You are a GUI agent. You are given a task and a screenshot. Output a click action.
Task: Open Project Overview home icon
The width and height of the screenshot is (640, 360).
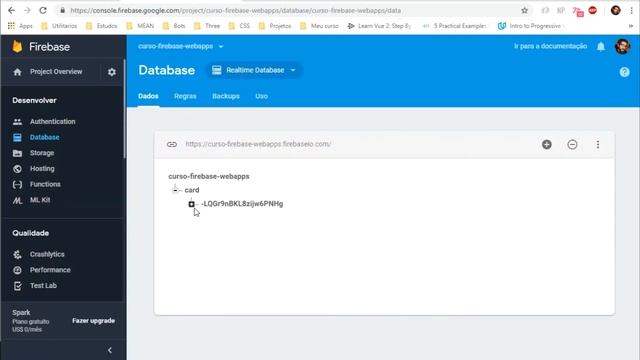pos(17,72)
